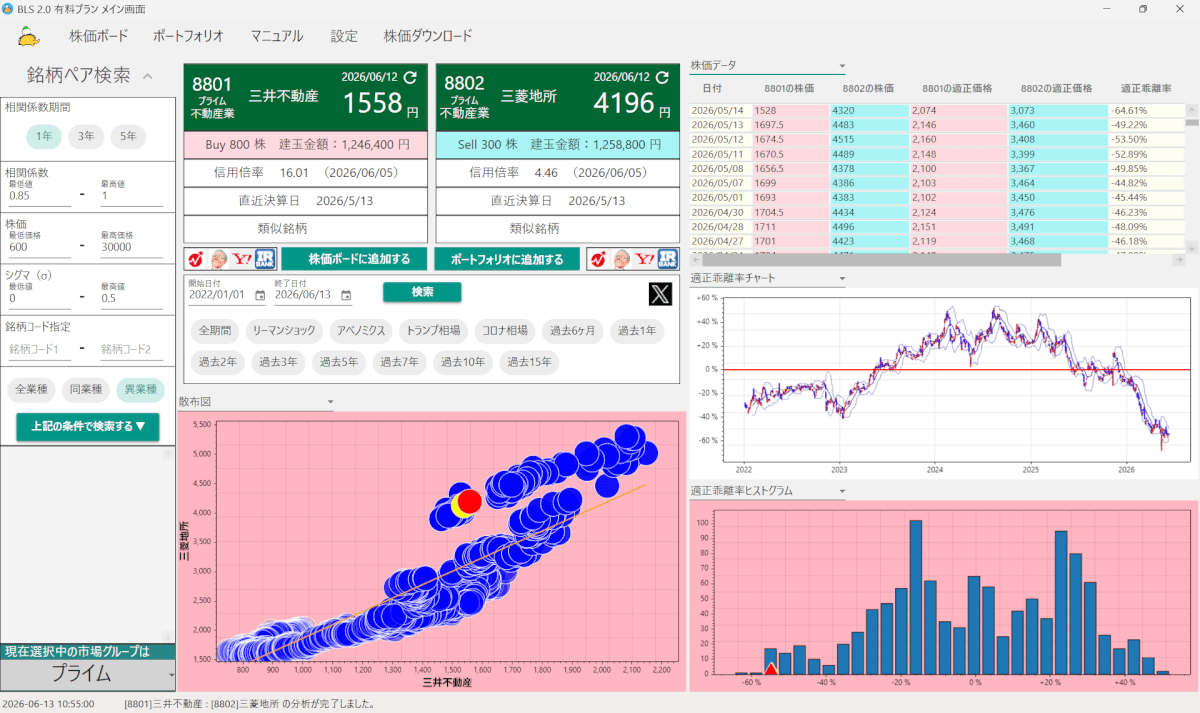Image resolution: width=1200 pixels, height=713 pixels.
Task: Refresh the 8801 price with reload icon
Action: click(x=409, y=76)
